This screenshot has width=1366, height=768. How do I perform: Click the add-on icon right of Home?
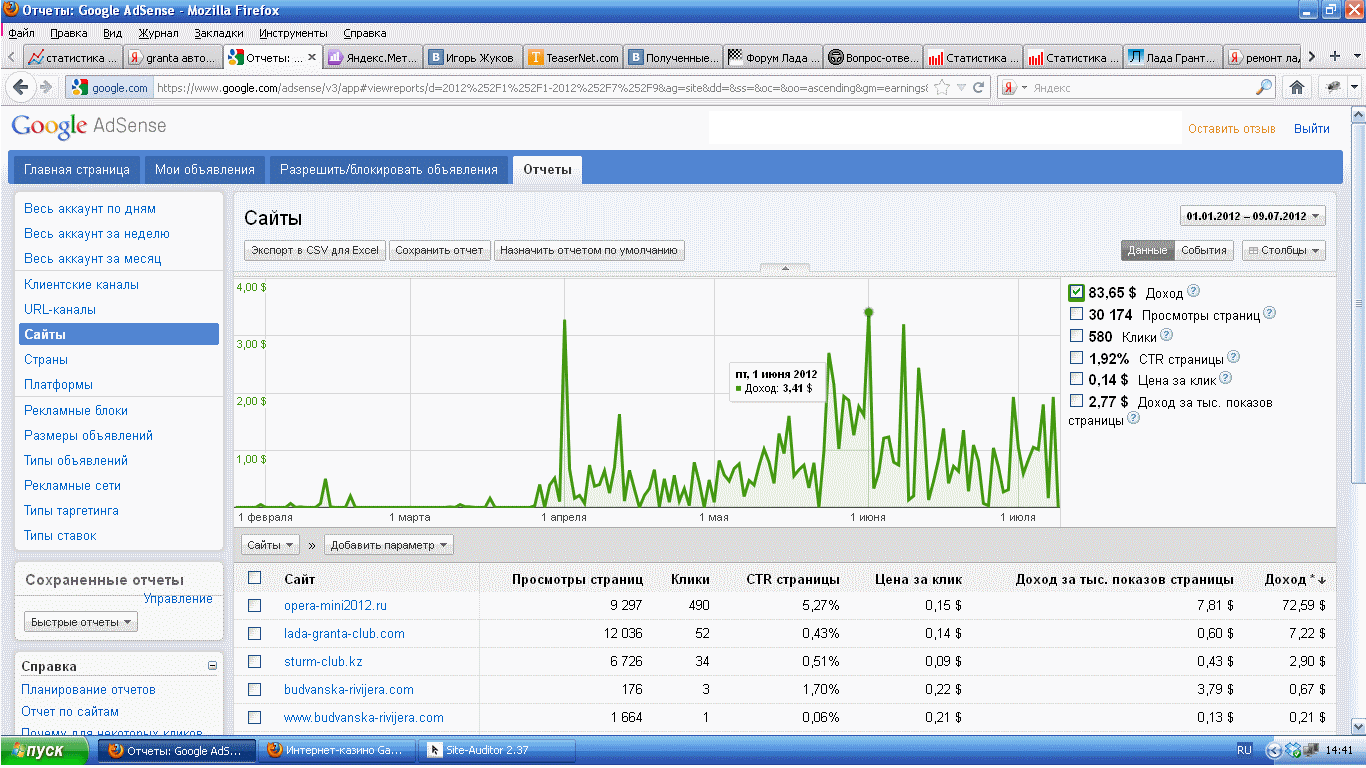tap(1332, 88)
